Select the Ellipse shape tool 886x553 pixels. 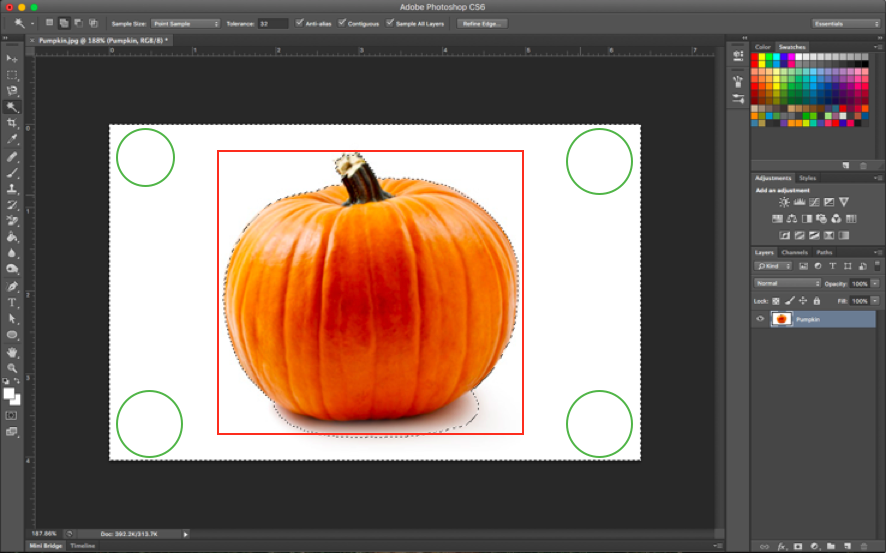click(12, 335)
